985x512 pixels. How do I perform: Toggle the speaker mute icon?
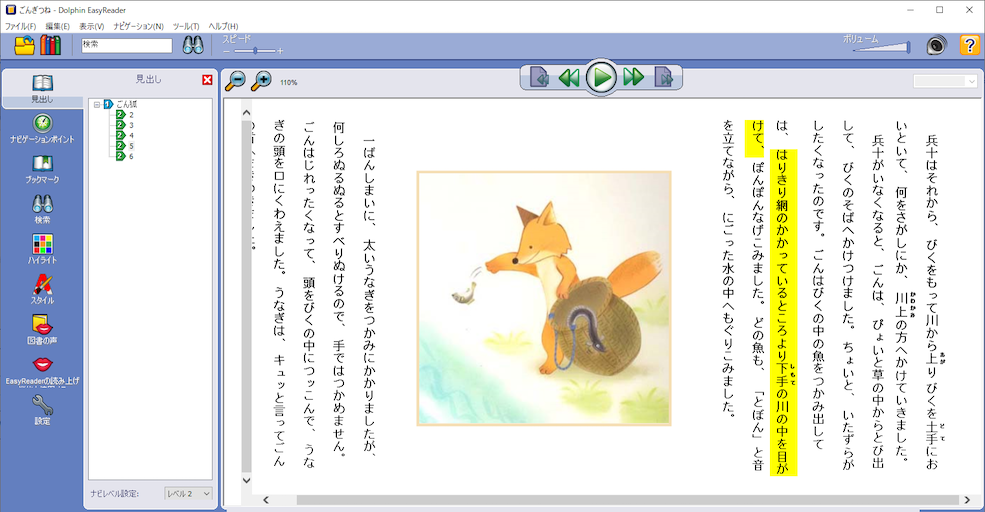(936, 45)
